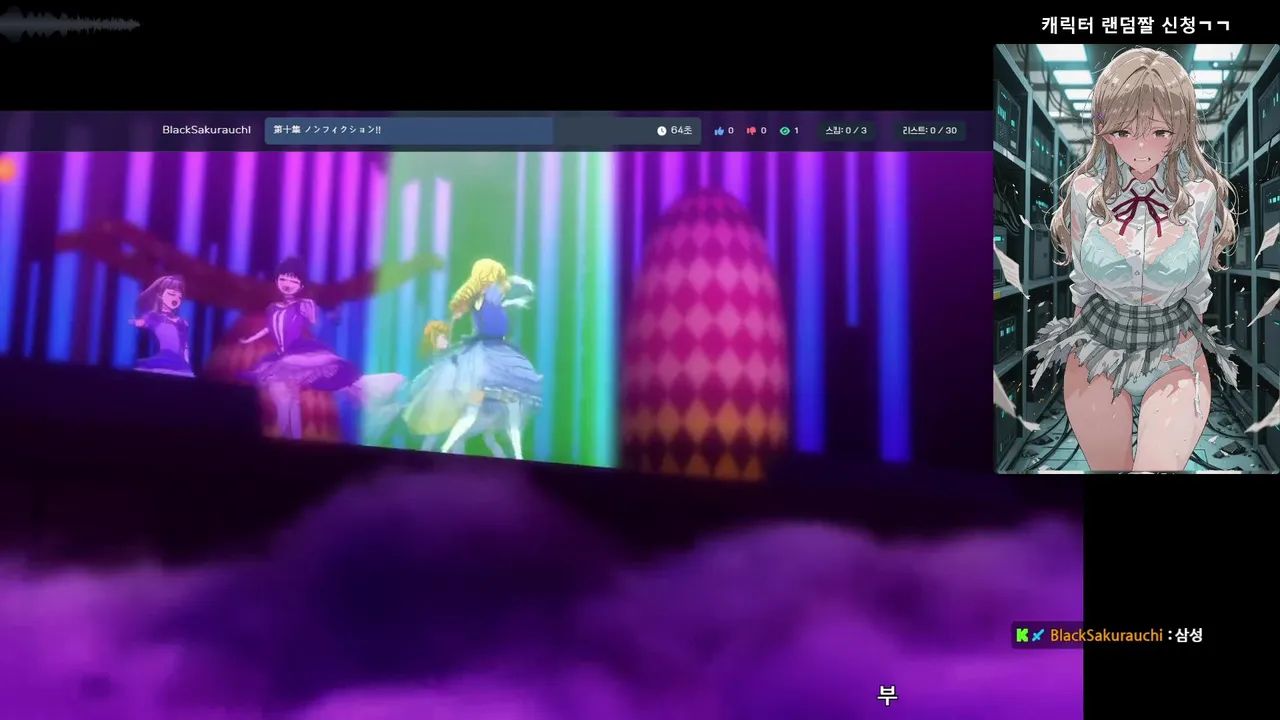Click the '캐릭터 랜덤짤 신청ㄱㄱ' heading
The height and width of the screenshot is (720, 1280).
point(1135,25)
